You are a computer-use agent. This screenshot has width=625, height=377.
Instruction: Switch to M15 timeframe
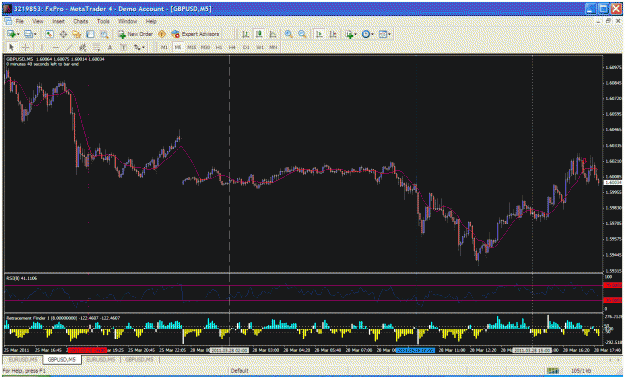(192, 47)
